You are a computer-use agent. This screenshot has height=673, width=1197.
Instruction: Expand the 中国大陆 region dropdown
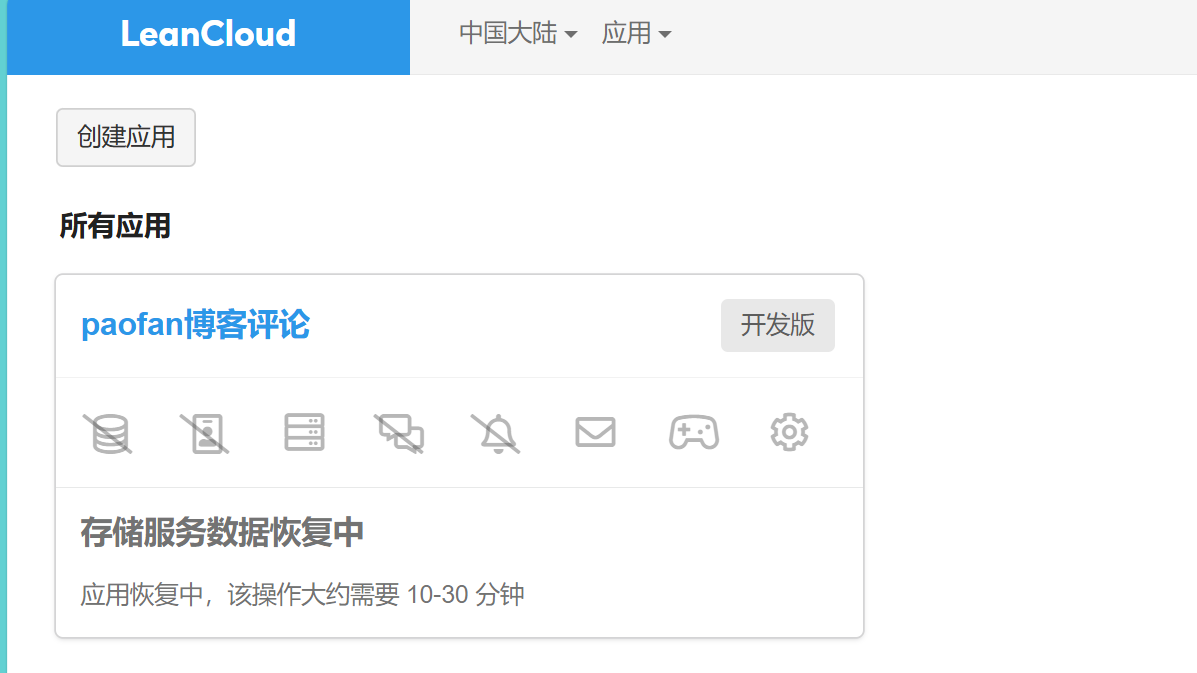[518, 34]
